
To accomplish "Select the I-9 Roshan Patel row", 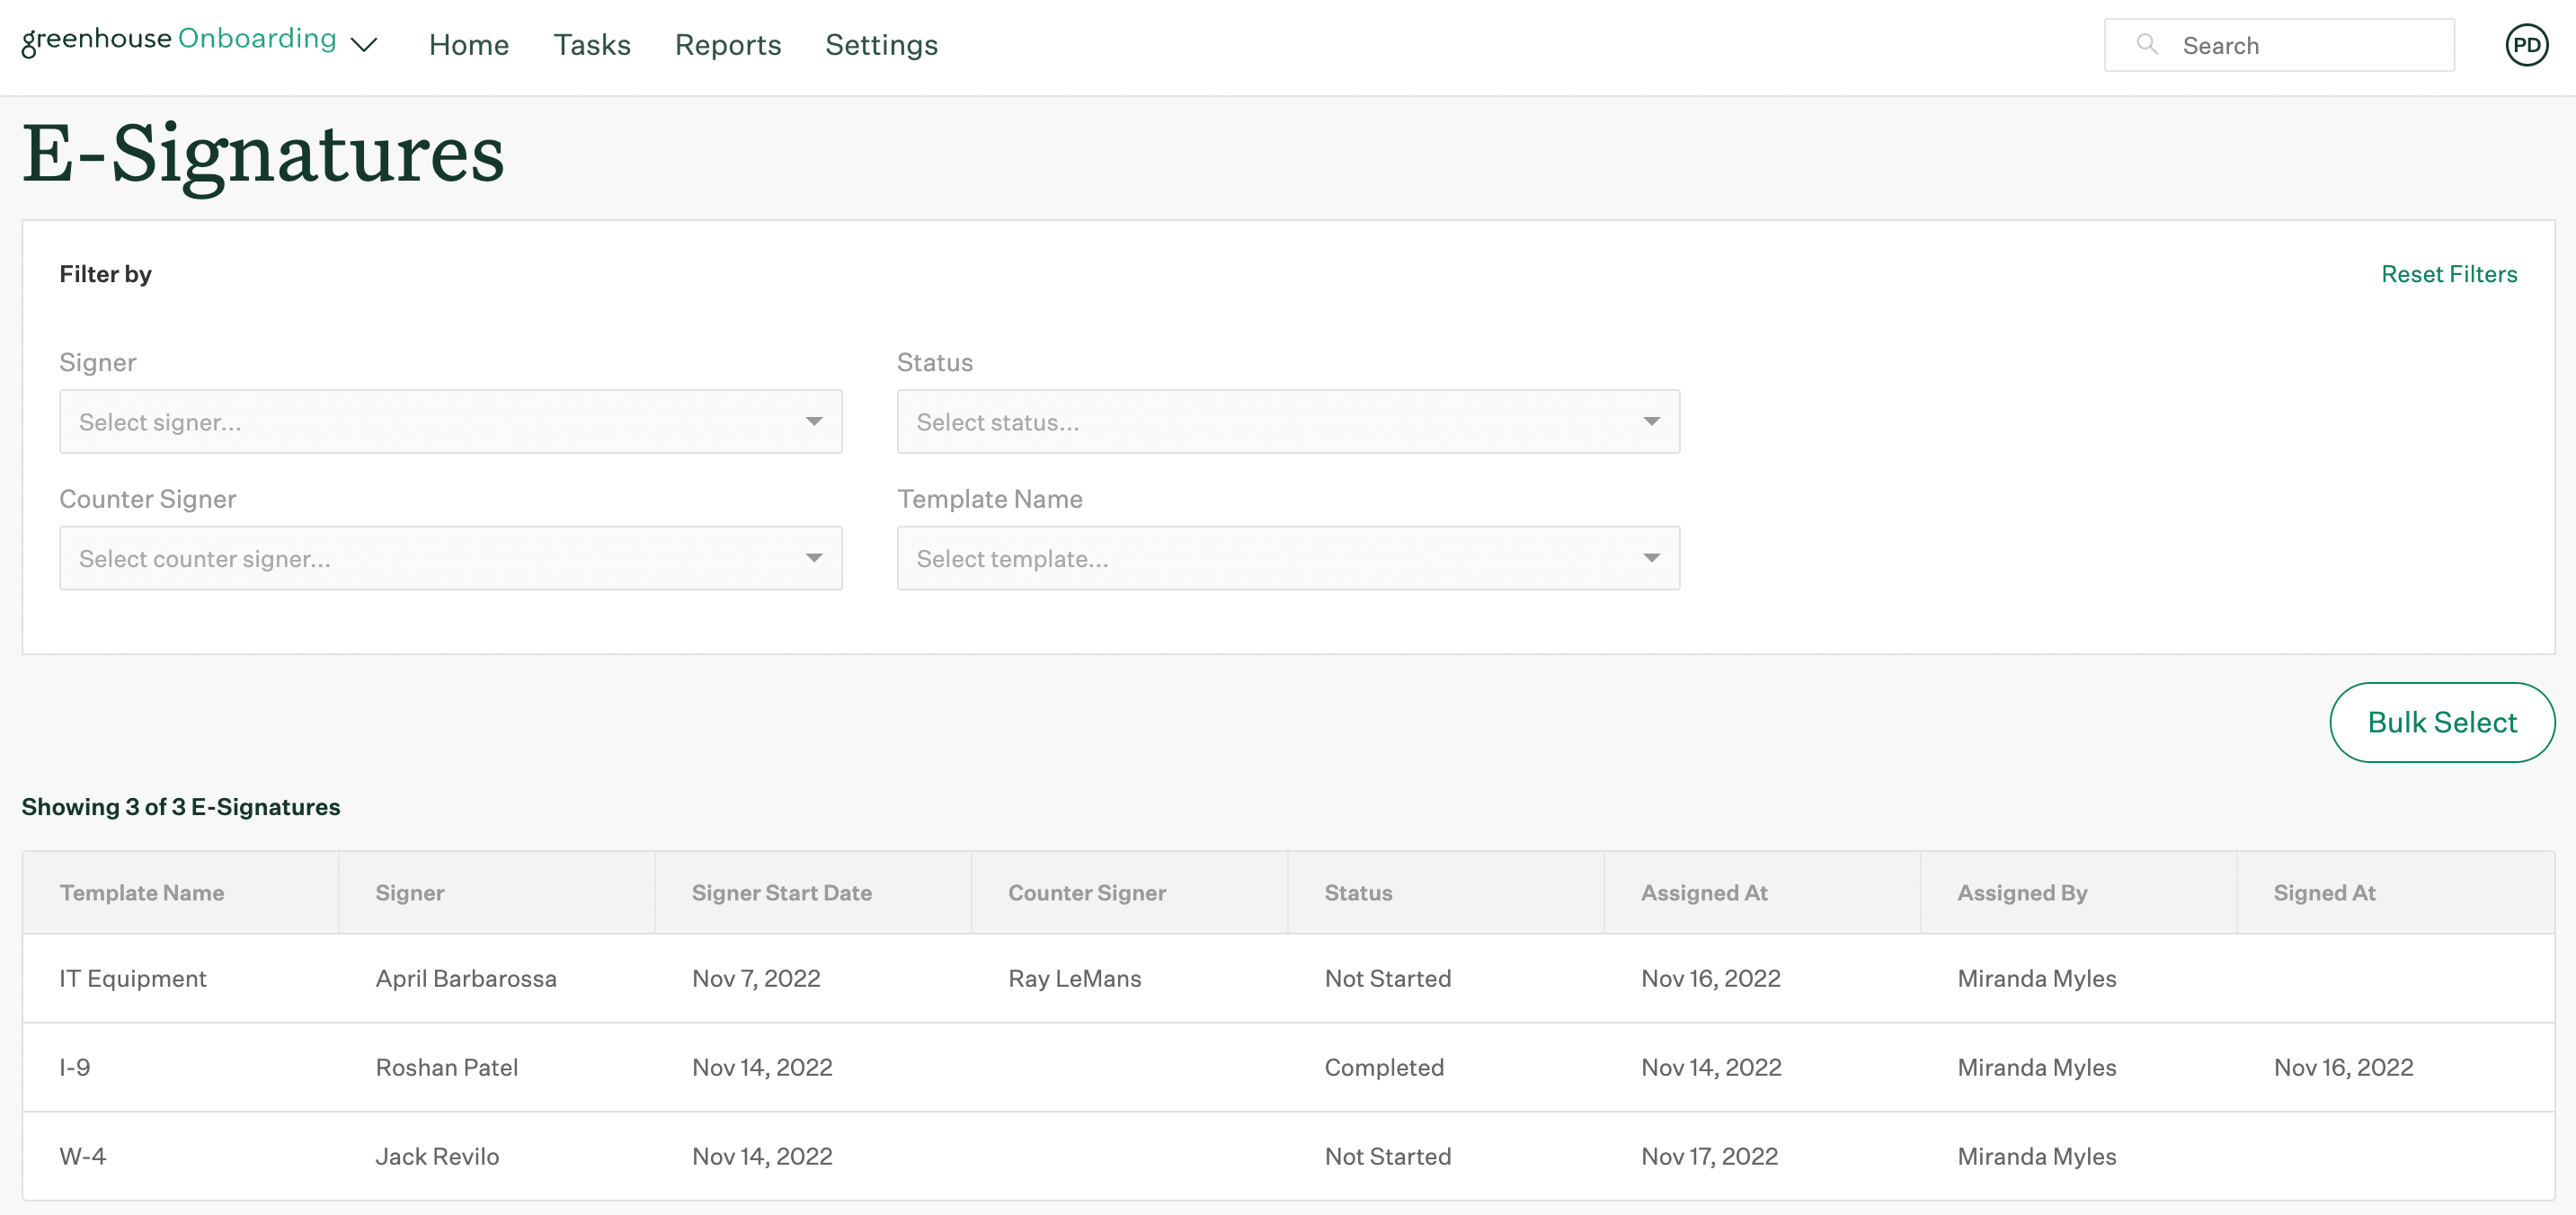I will coord(447,1067).
